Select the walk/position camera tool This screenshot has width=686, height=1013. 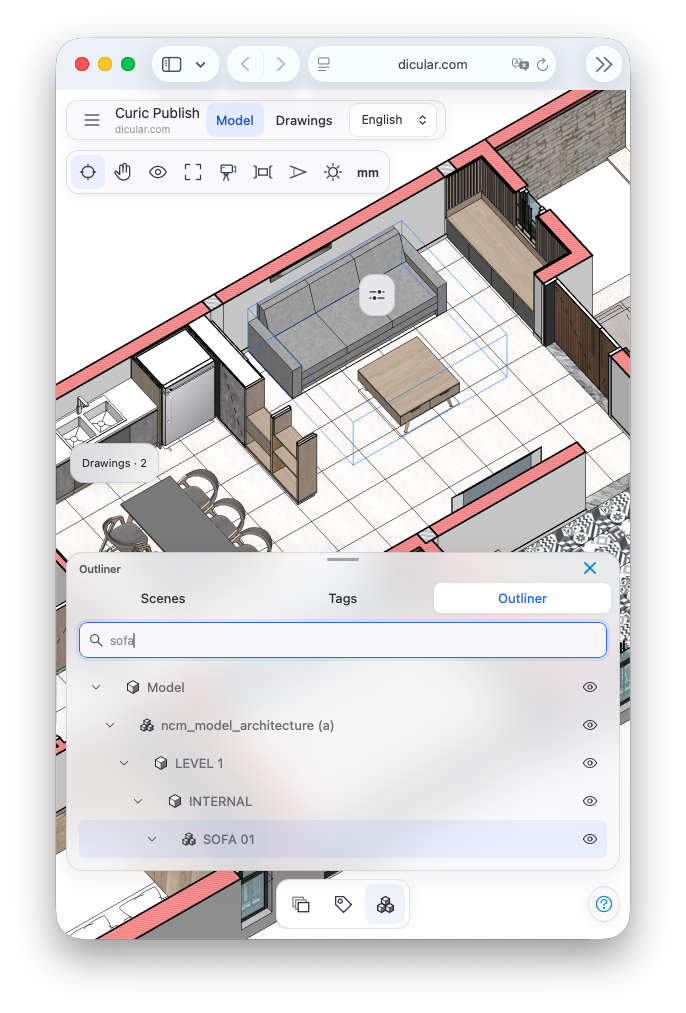point(227,172)
